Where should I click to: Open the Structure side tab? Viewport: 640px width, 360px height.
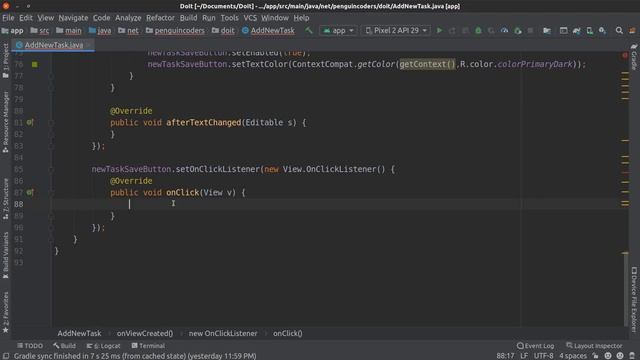point(6,198)
